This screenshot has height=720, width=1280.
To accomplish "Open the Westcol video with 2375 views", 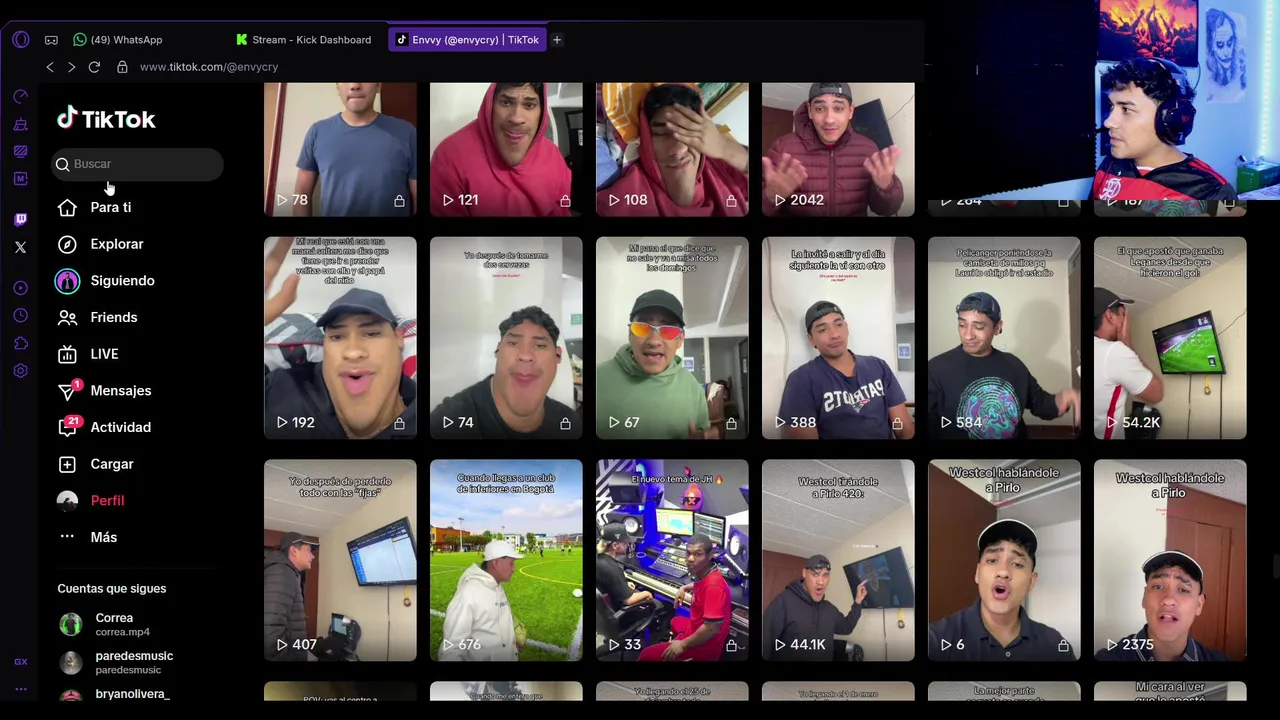I will pos(1170,560).
